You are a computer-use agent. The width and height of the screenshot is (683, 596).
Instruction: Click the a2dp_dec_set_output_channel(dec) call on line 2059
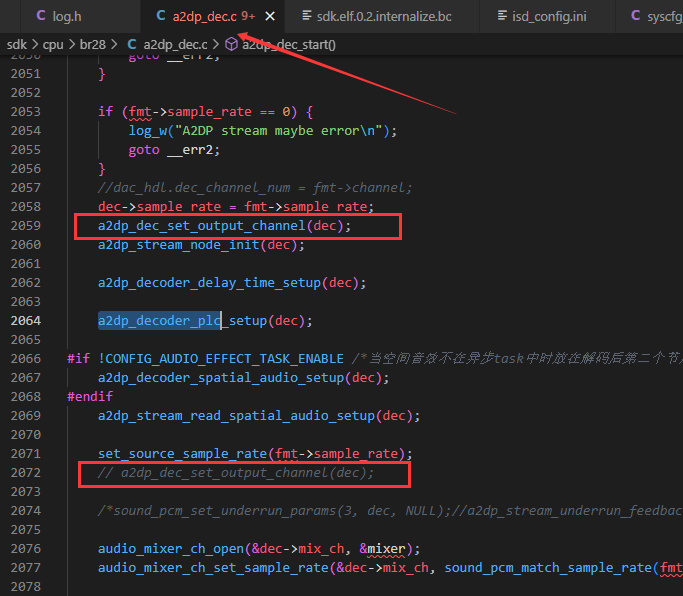point(224,226)
